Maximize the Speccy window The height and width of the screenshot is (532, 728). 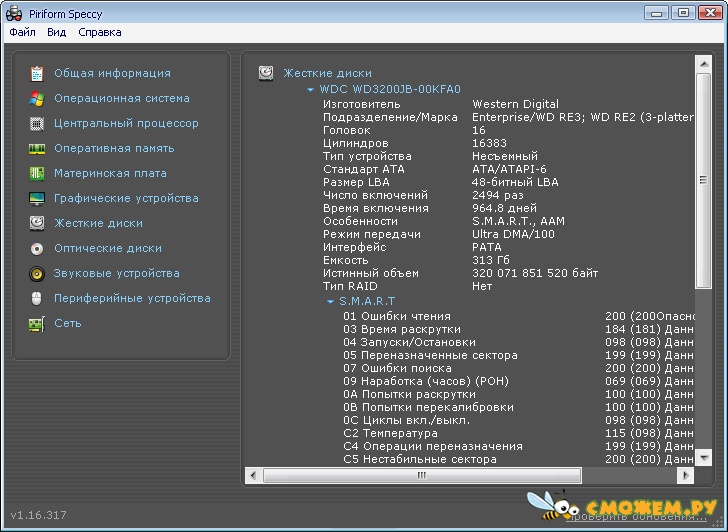tap(683, 13)
